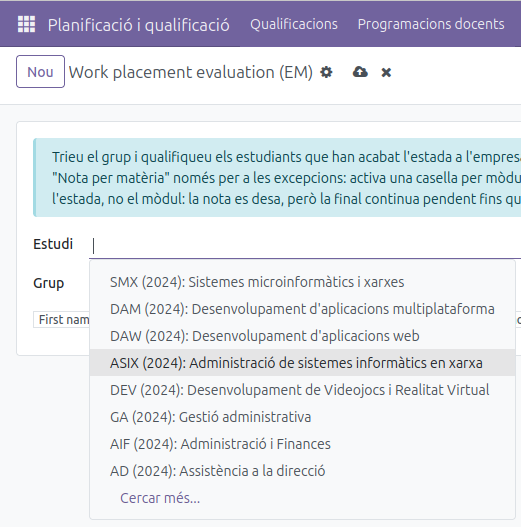521x527 pixels.
Task: Select DAW (2024) aplicacions web option
Action: click(302, 336)
